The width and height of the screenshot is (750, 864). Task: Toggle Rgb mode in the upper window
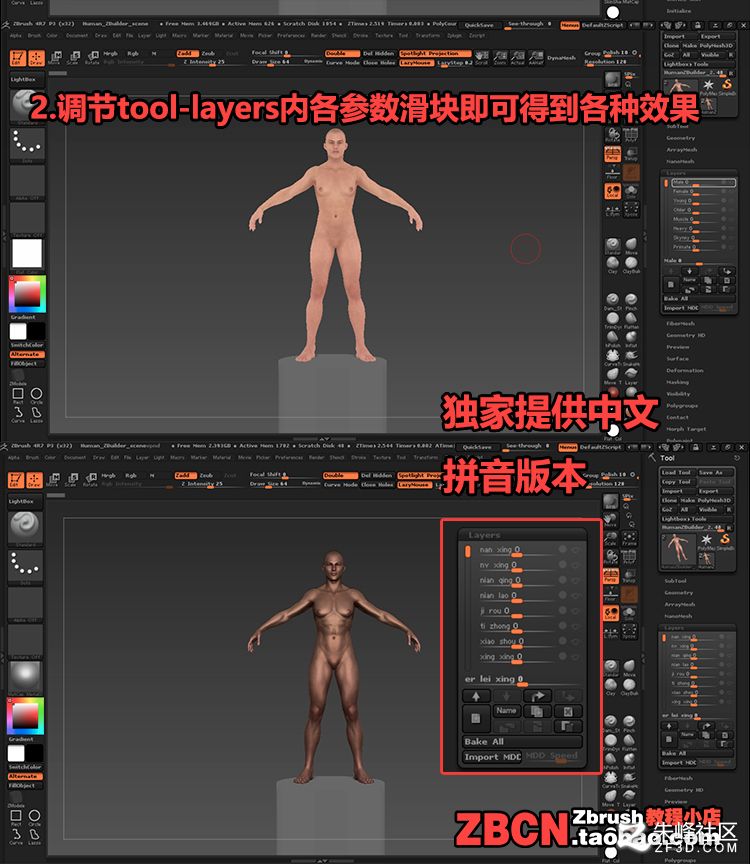click(x=133, y=53)
